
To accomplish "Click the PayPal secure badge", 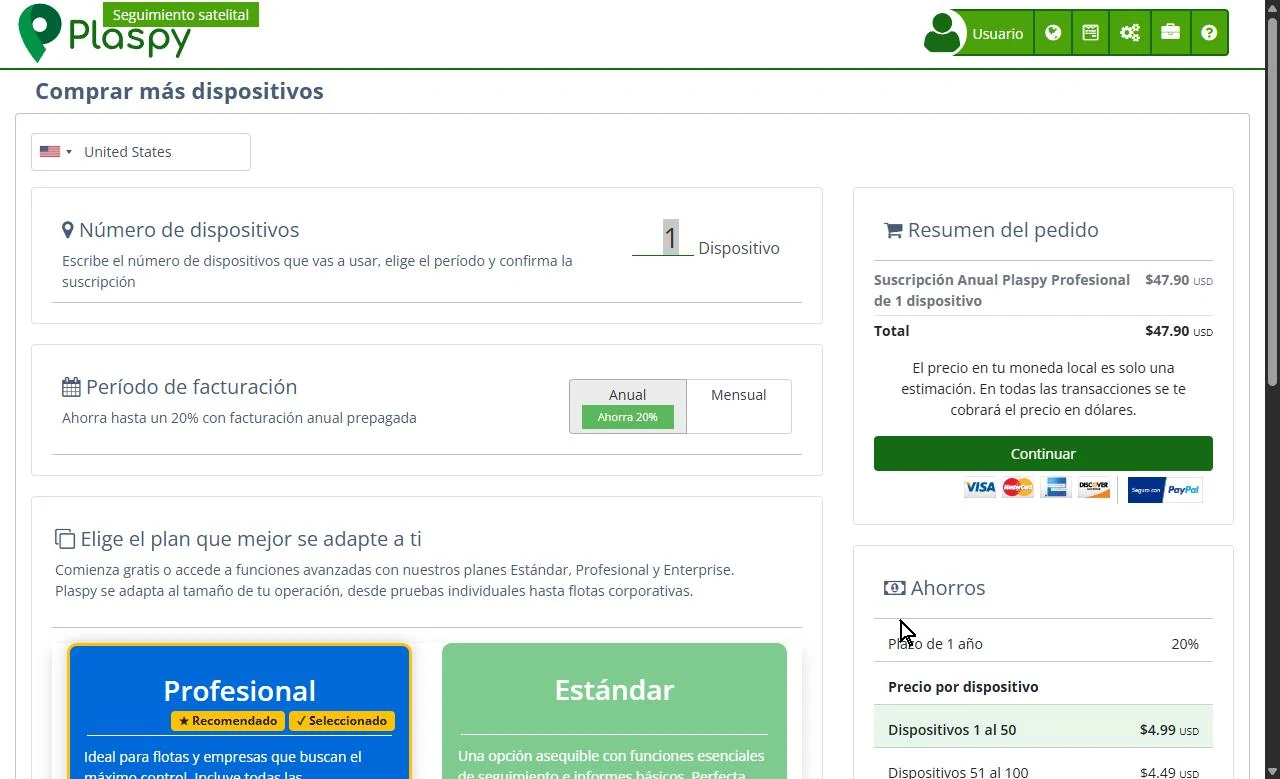I will [x=1164, y=490].
